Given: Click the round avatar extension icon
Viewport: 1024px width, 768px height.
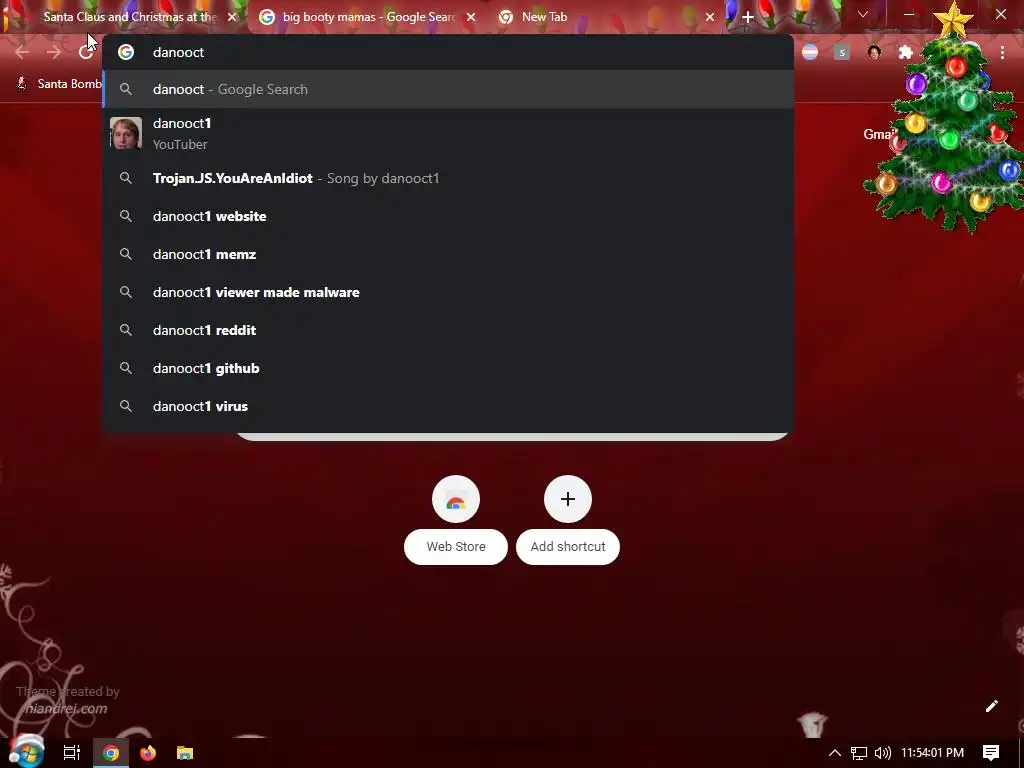Looking at the screenshot, I should (874, 52).
